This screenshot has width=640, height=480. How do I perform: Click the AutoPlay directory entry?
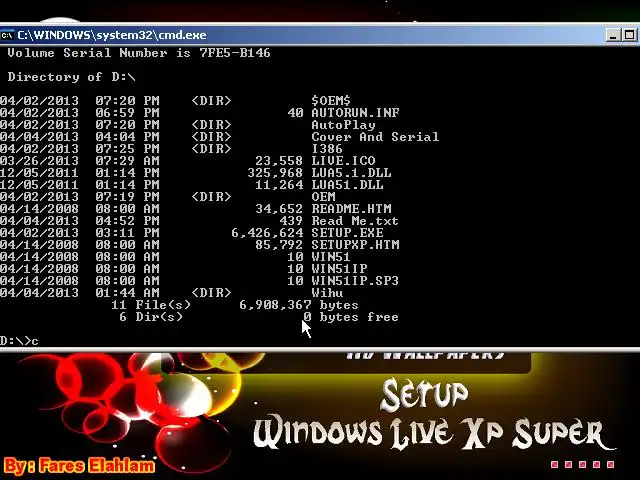pyautogui.click(x=343, y=125)
